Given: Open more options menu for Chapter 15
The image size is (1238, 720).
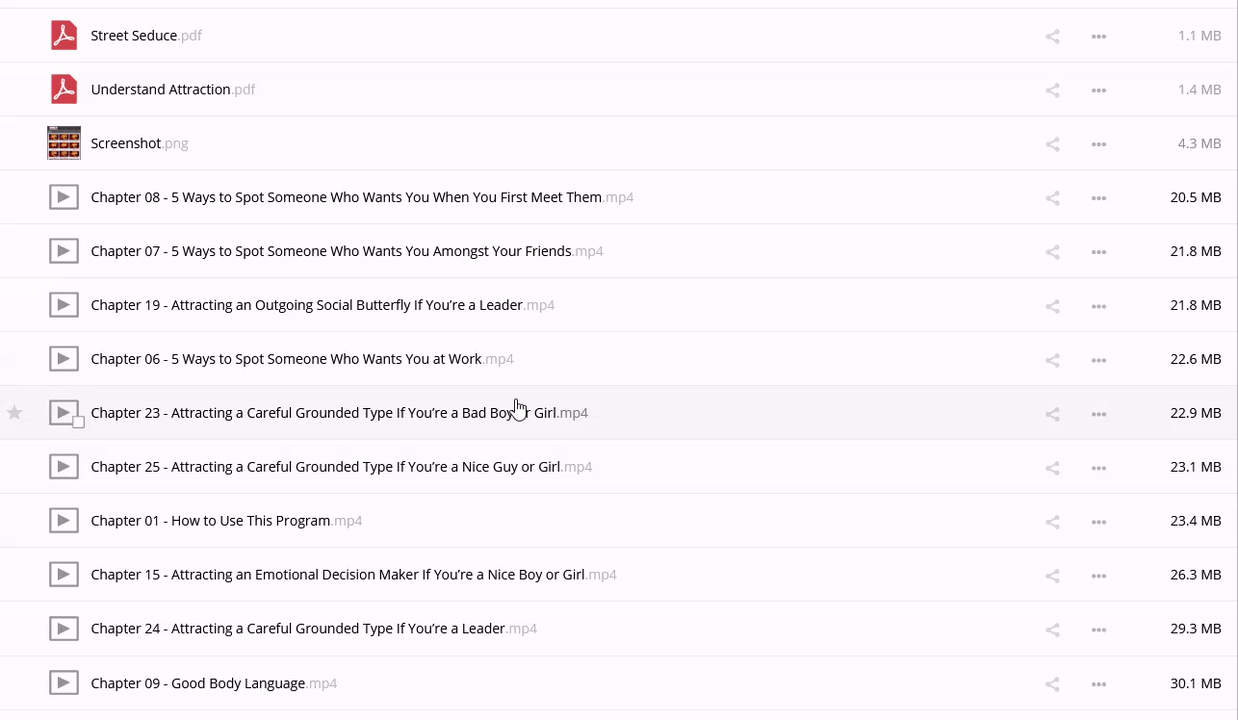Looking at the screenshot, I should pos(1098,576).
